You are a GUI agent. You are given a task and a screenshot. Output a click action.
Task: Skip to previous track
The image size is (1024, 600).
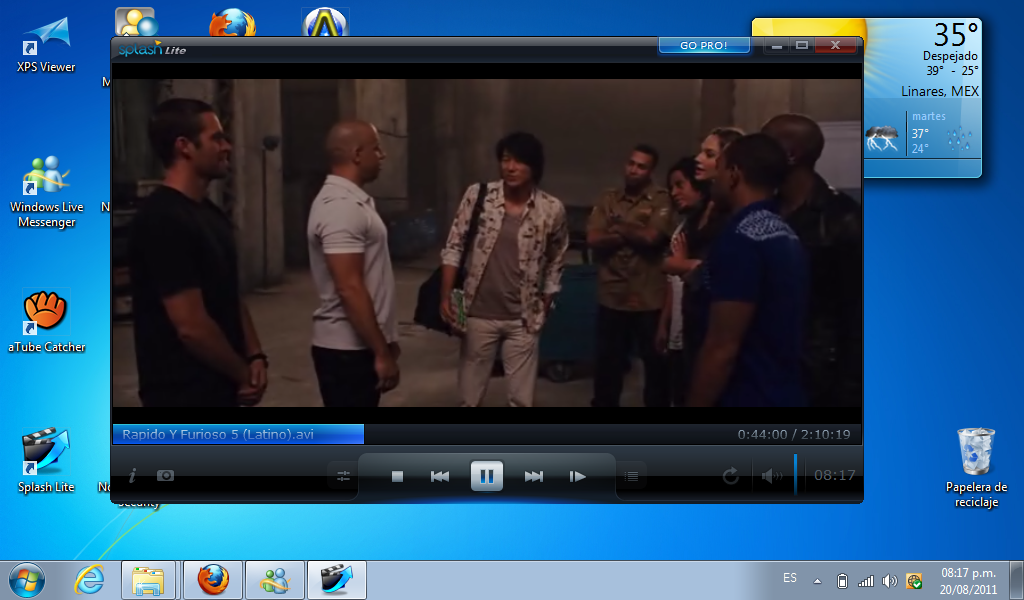click(x=440, y=477)
